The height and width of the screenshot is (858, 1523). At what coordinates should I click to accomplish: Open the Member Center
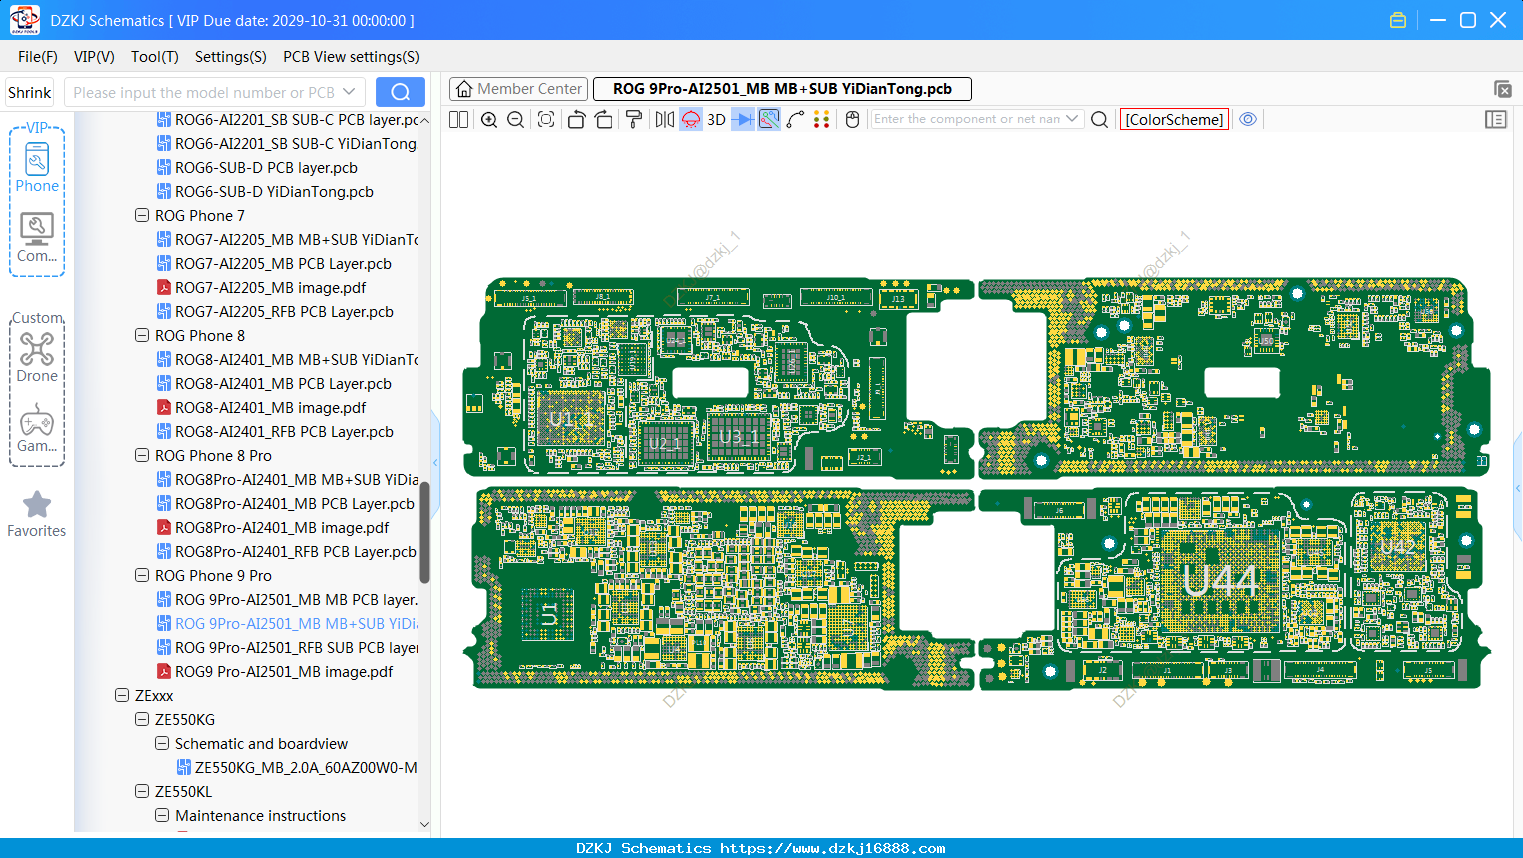point(518,89)
